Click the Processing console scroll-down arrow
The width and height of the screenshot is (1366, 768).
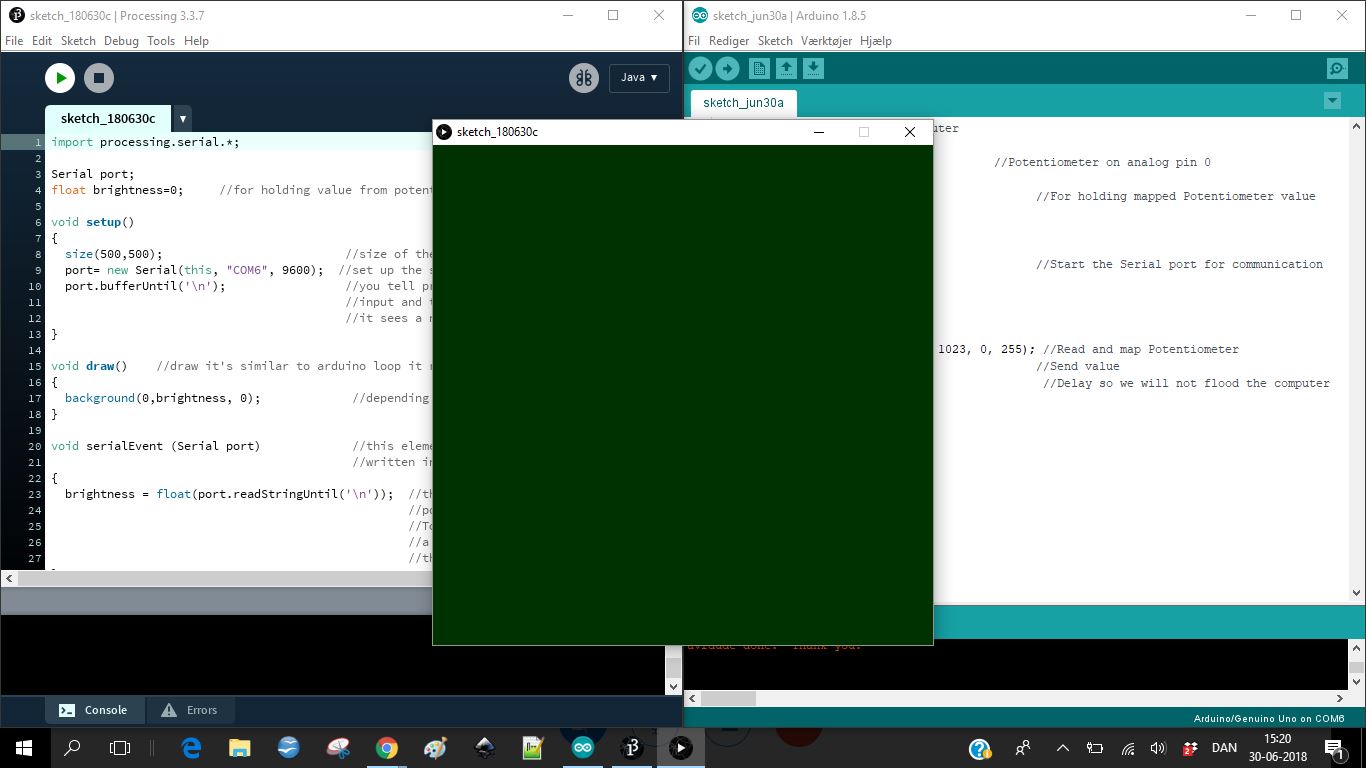click(x=673, y=687)
